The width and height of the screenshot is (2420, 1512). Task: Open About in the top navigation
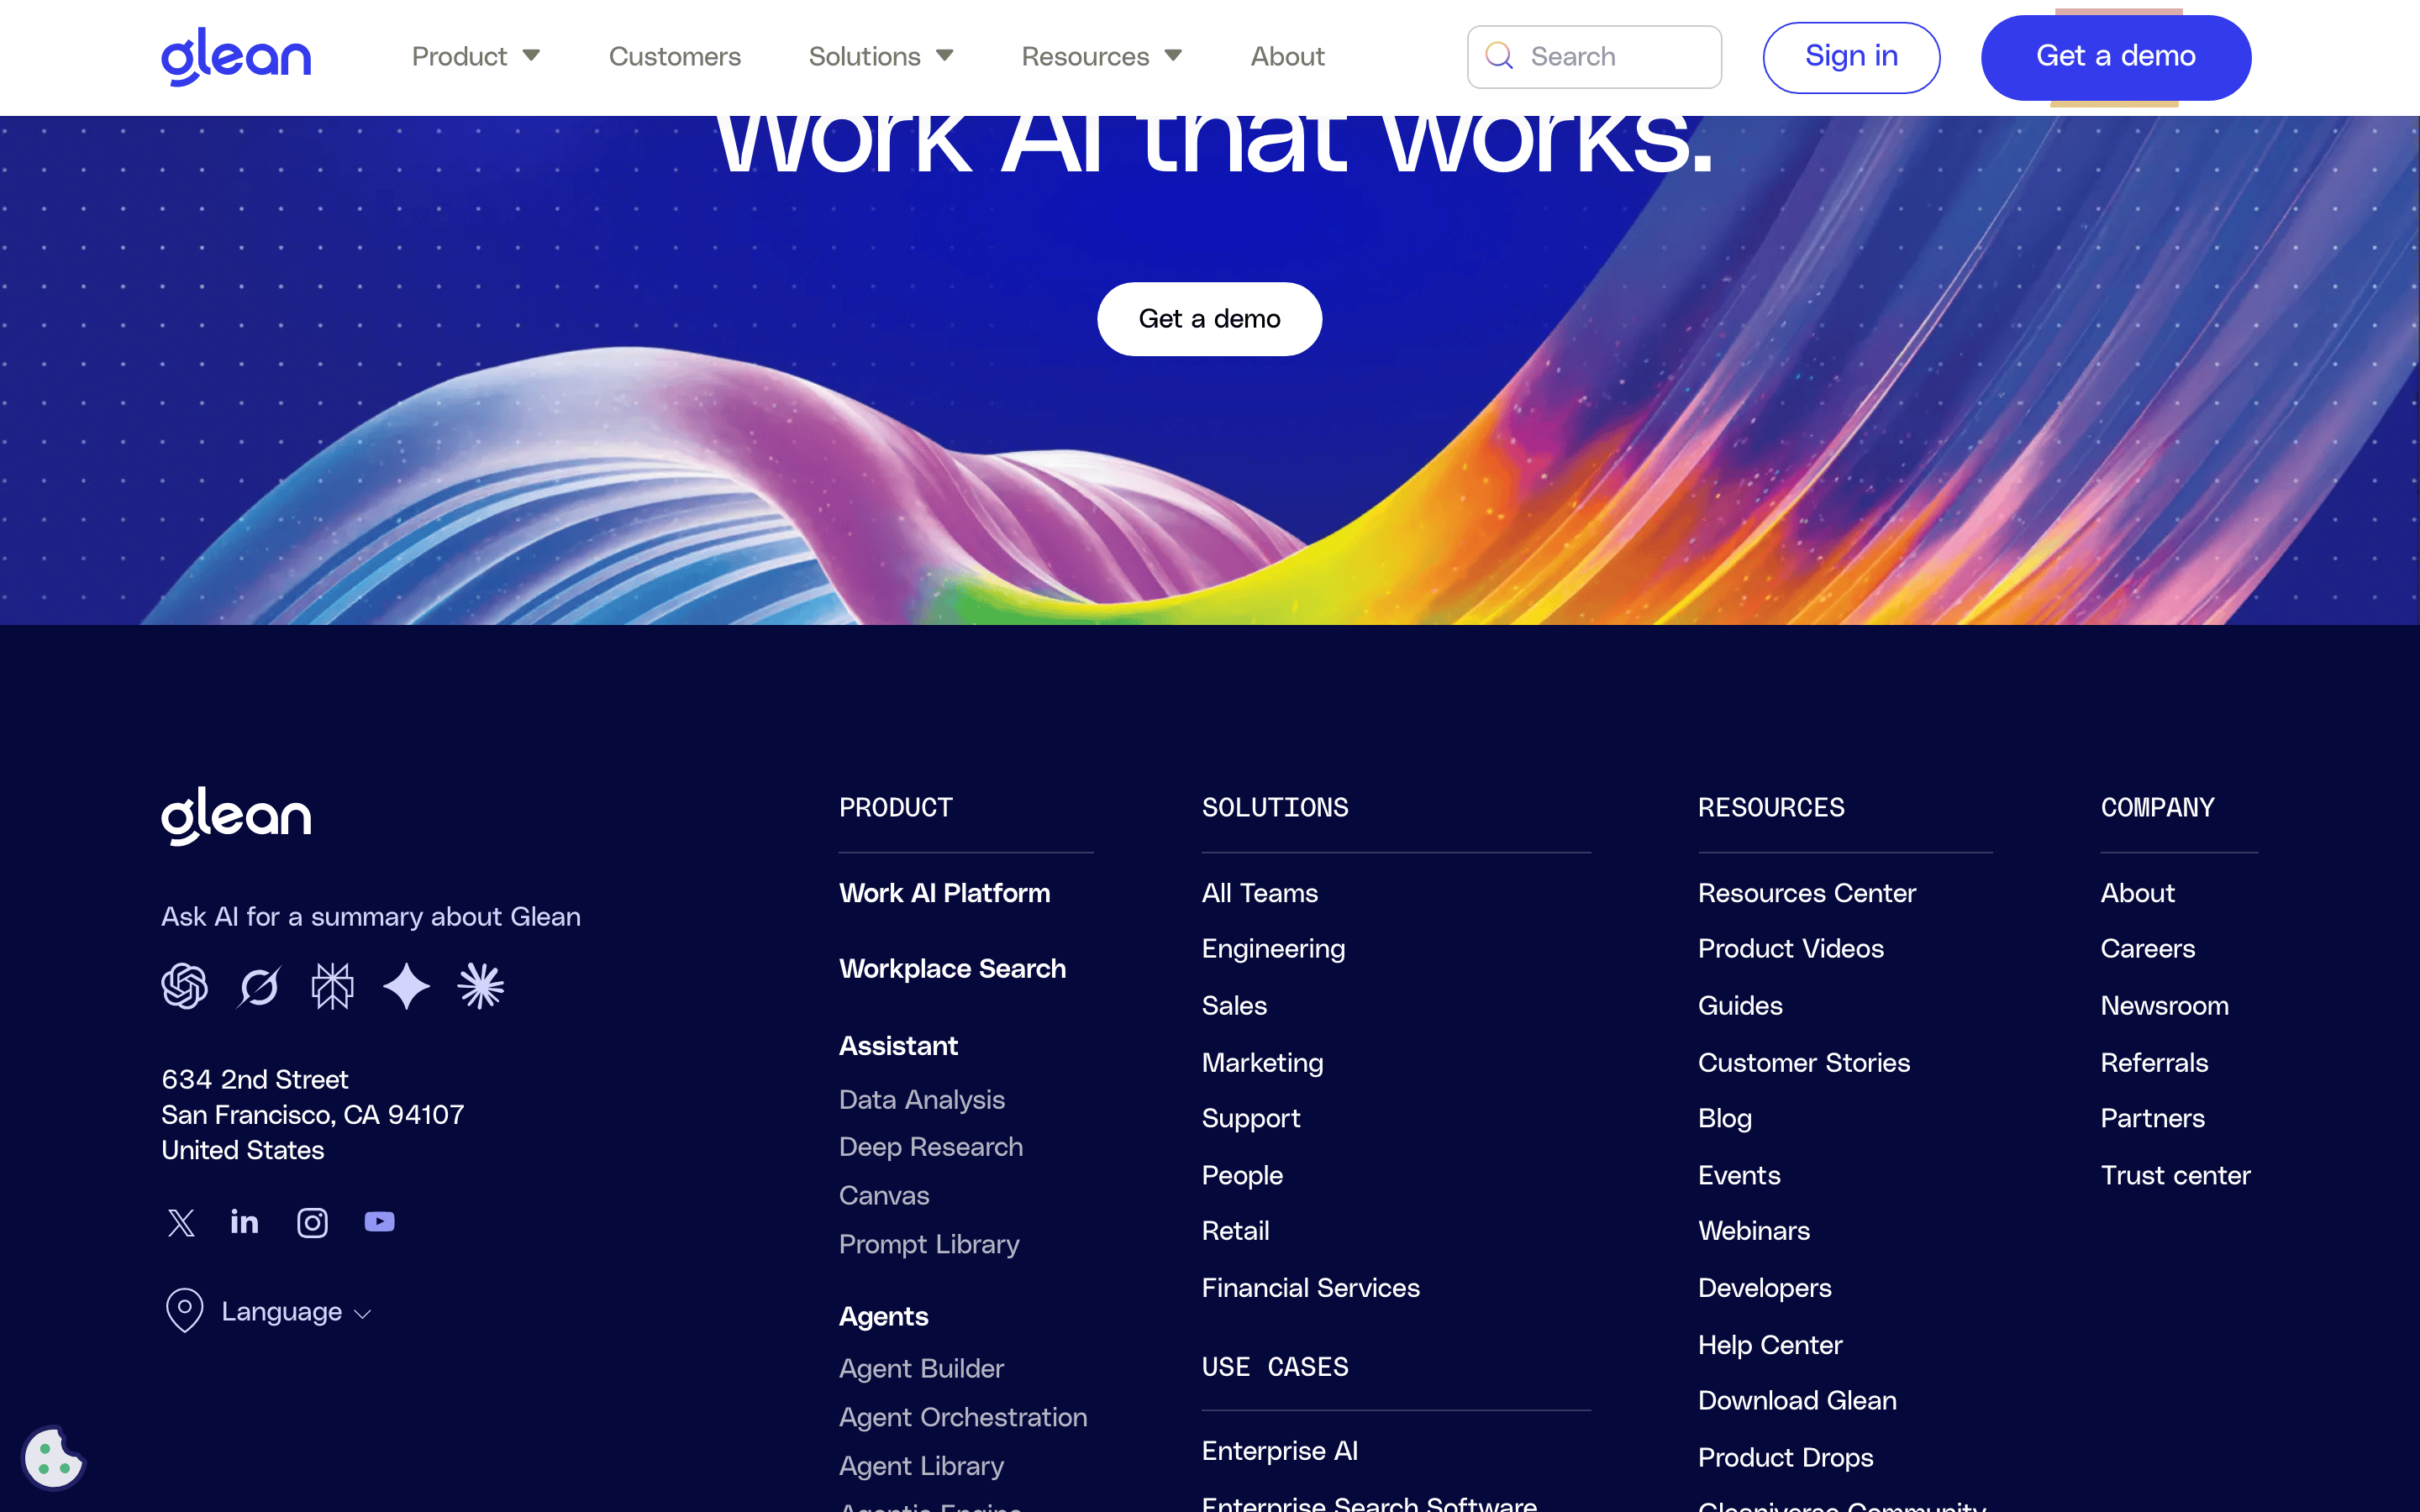1287,56
